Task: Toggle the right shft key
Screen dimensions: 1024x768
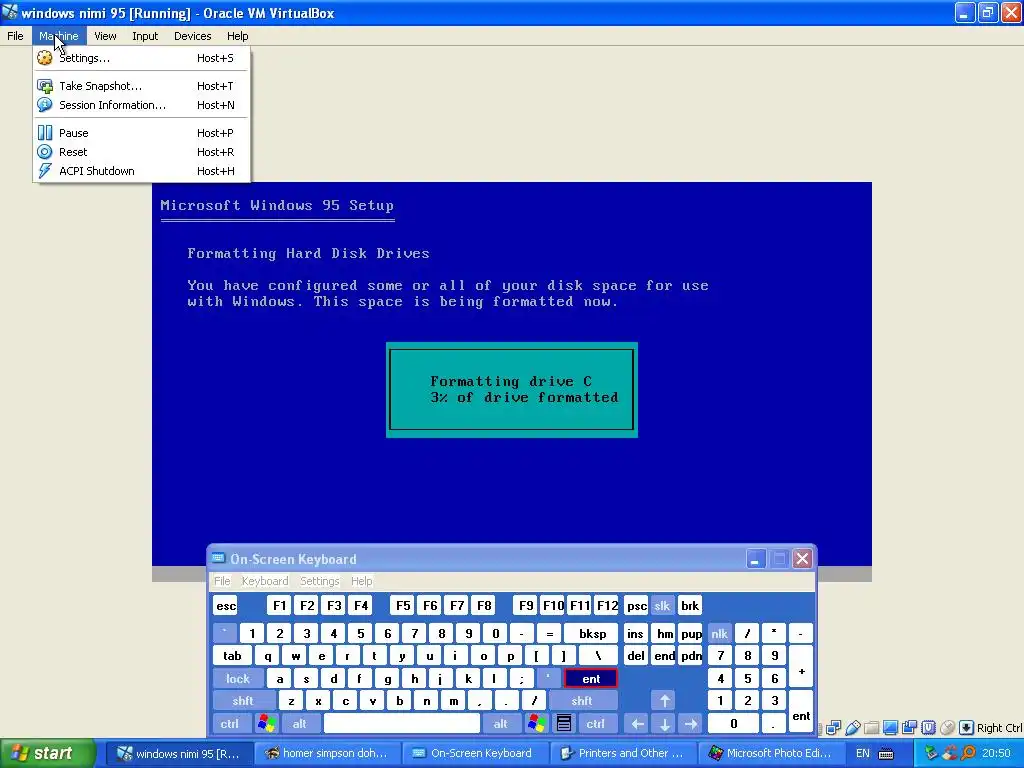Action: [x=582, y=701]
